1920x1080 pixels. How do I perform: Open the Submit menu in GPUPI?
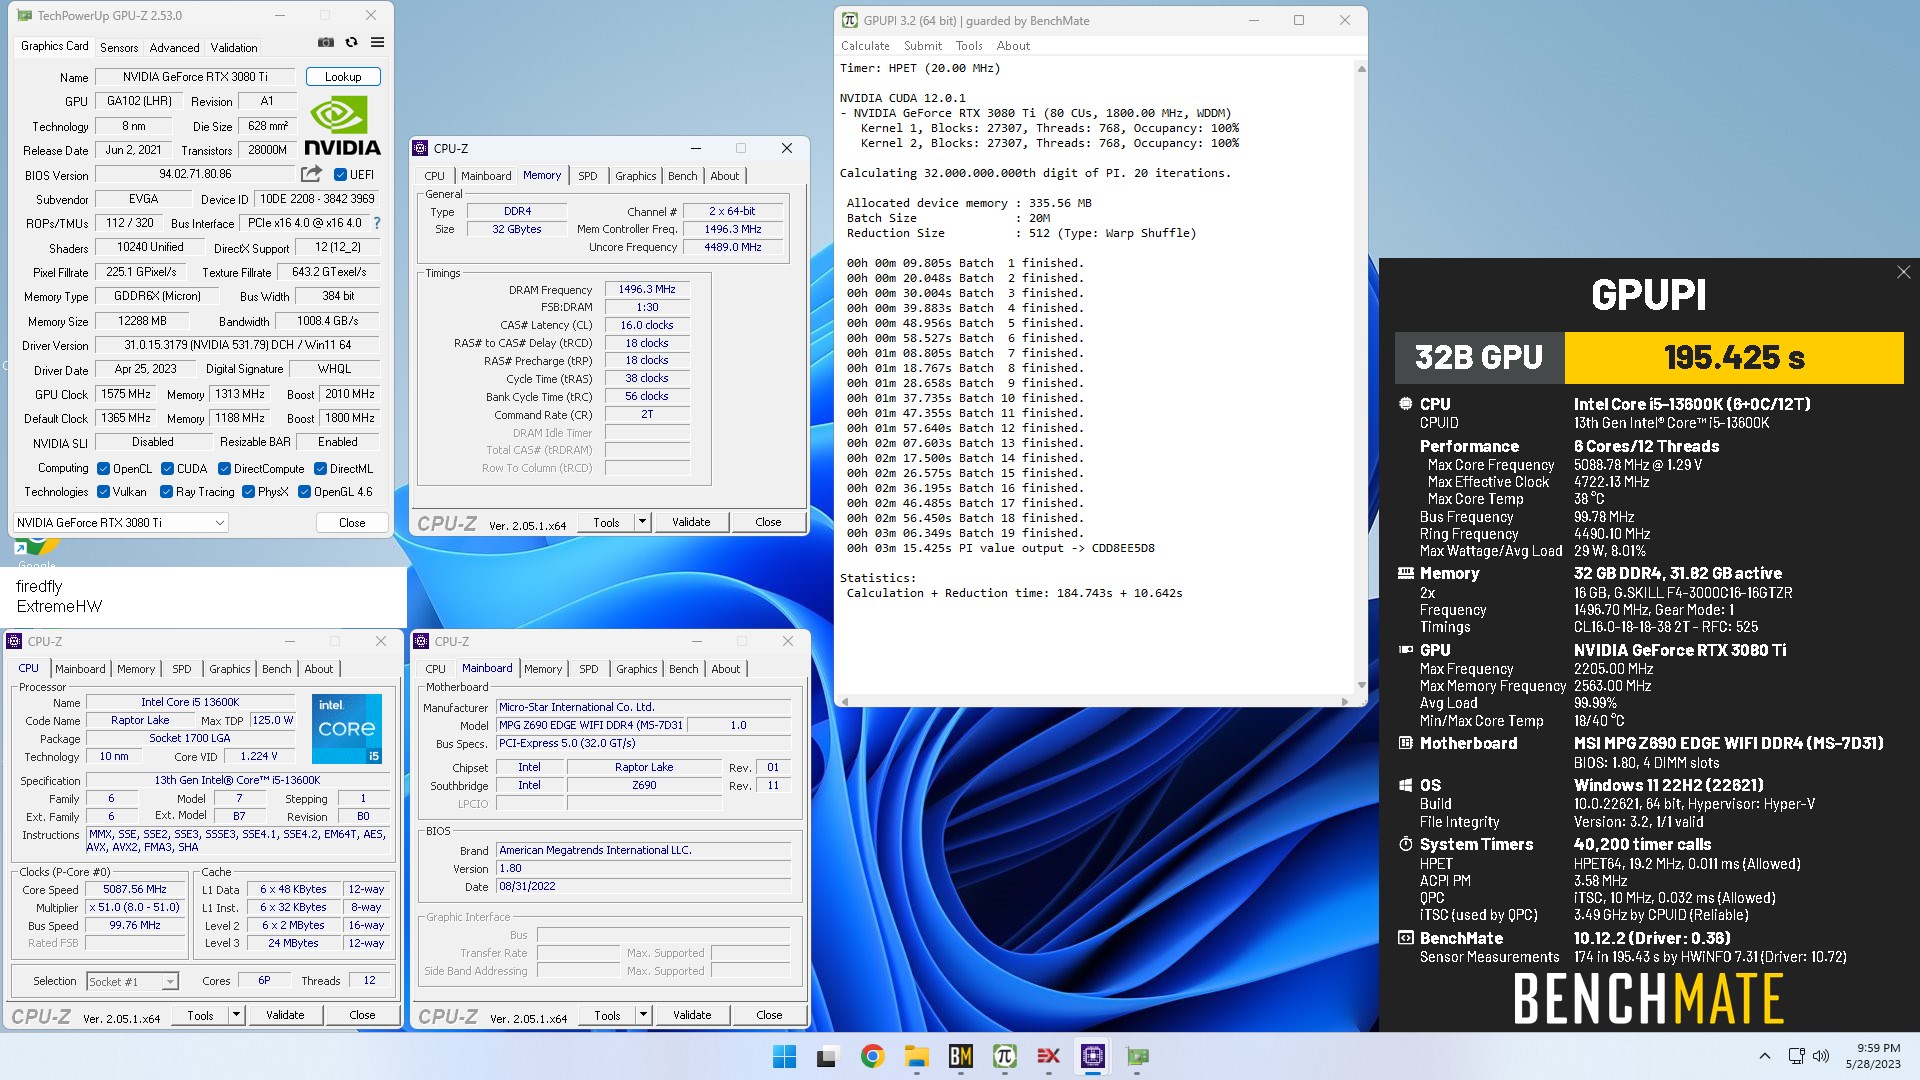click(923, 46)
